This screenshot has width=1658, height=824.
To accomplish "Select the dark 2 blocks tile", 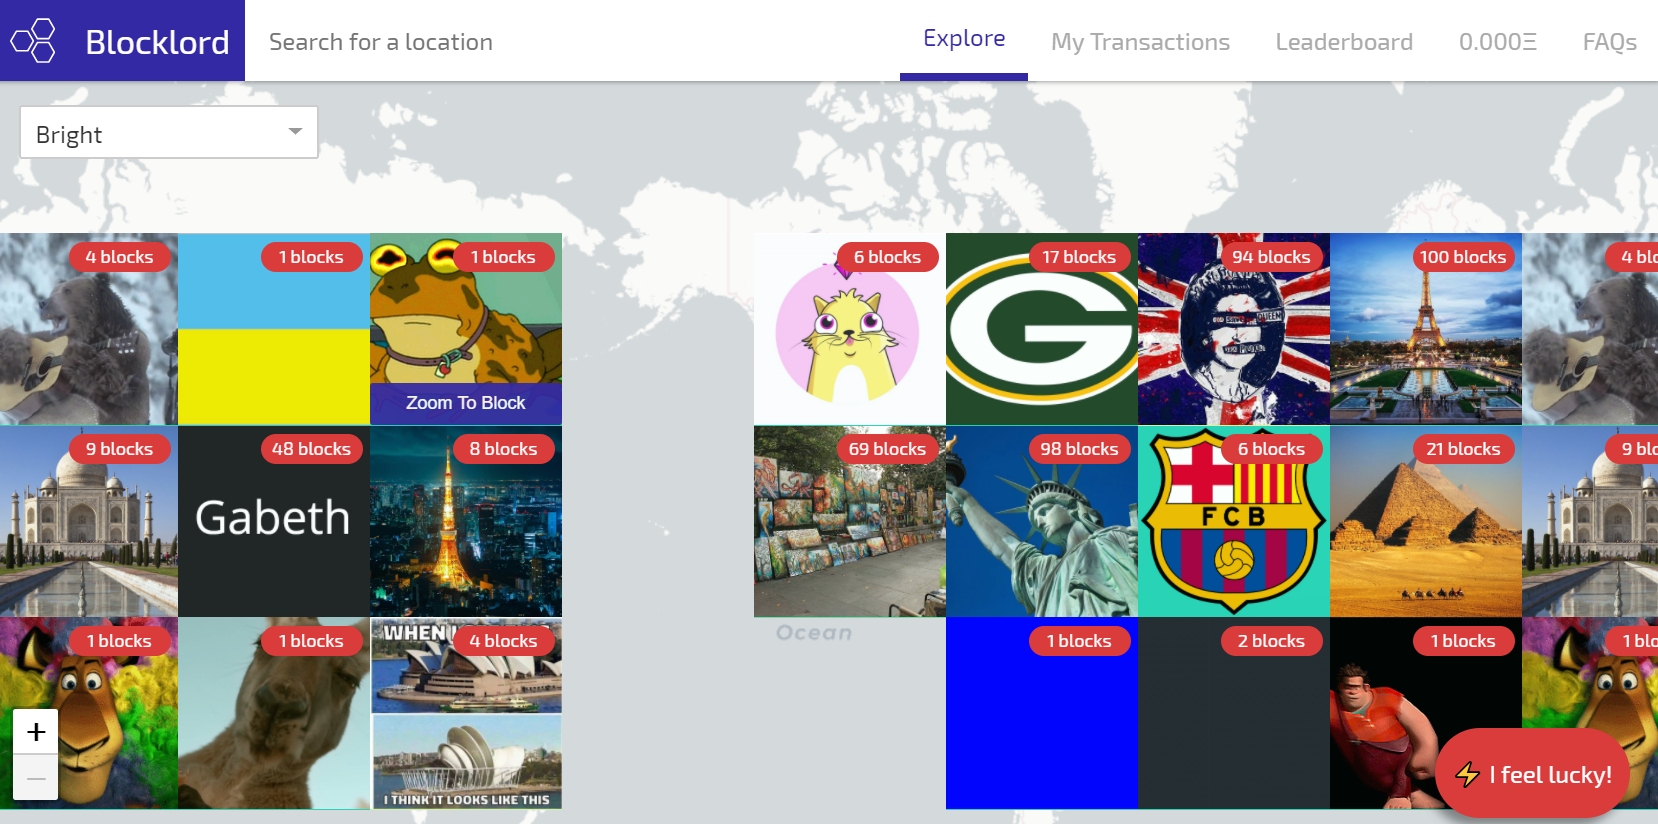I will coord(1234,713).
